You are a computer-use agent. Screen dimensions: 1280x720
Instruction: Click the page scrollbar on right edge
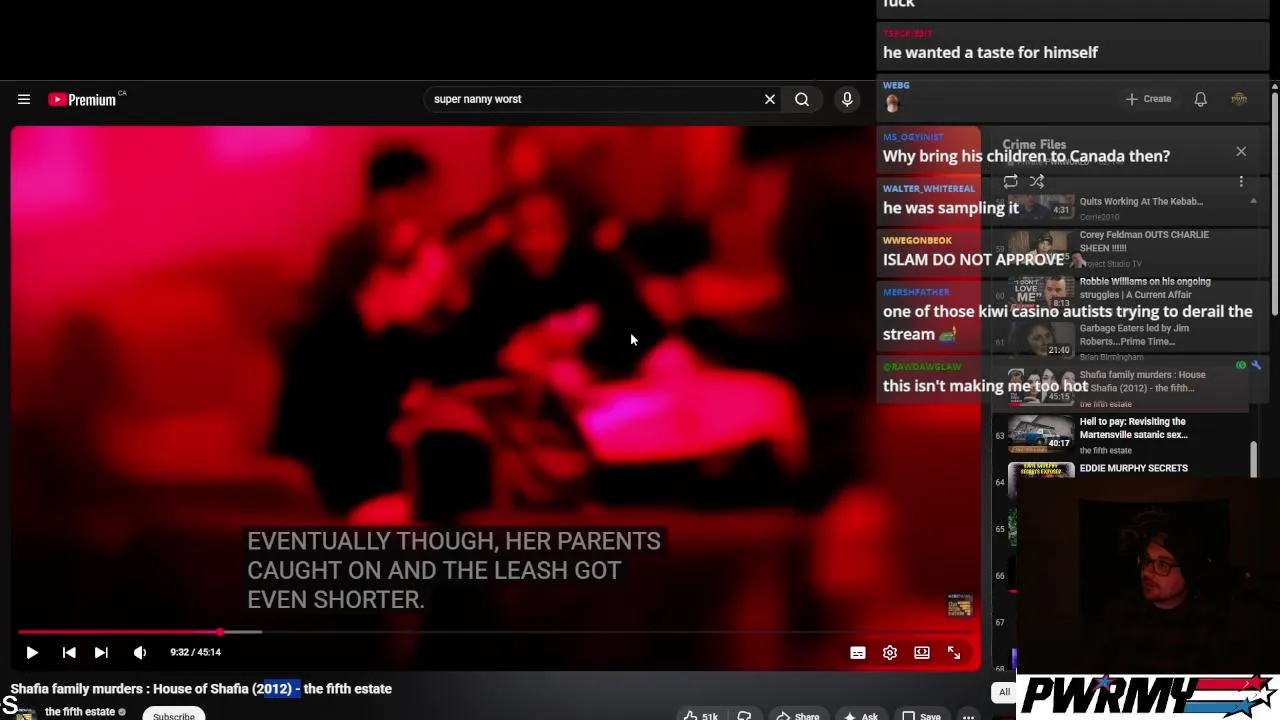point(1275,205)
